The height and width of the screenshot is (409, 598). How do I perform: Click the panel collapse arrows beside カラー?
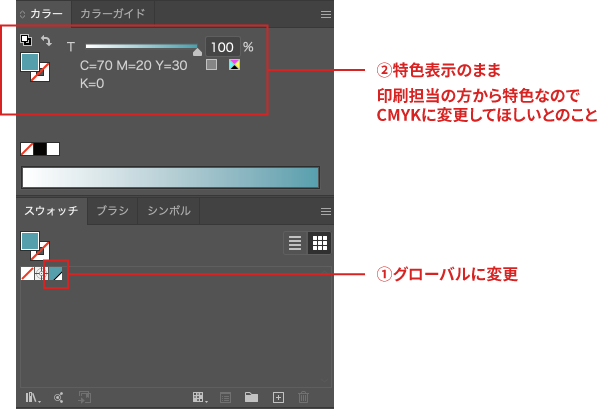(23, 14)
